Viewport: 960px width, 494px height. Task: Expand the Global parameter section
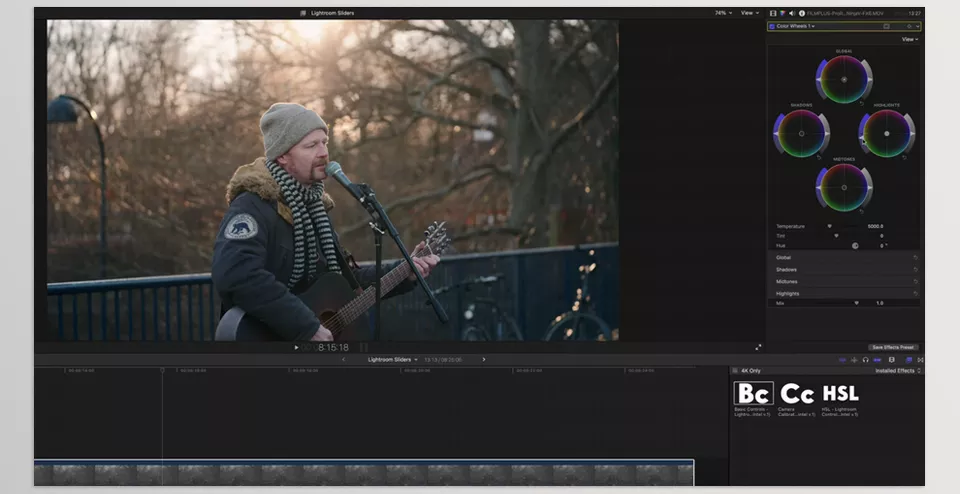784,258
